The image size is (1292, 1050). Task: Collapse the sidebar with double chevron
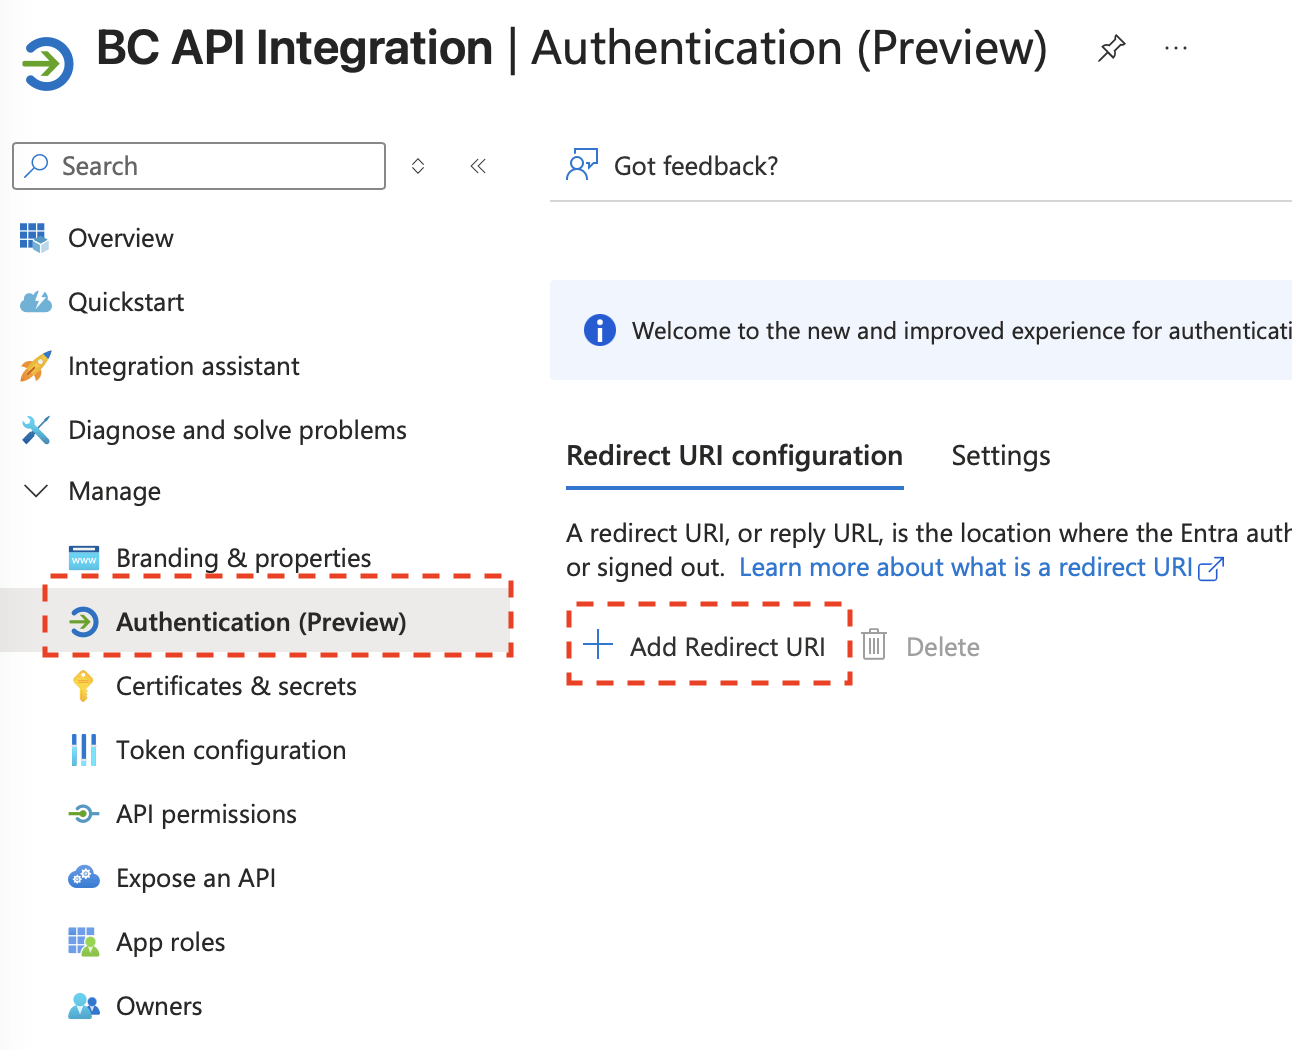(478, 166)
